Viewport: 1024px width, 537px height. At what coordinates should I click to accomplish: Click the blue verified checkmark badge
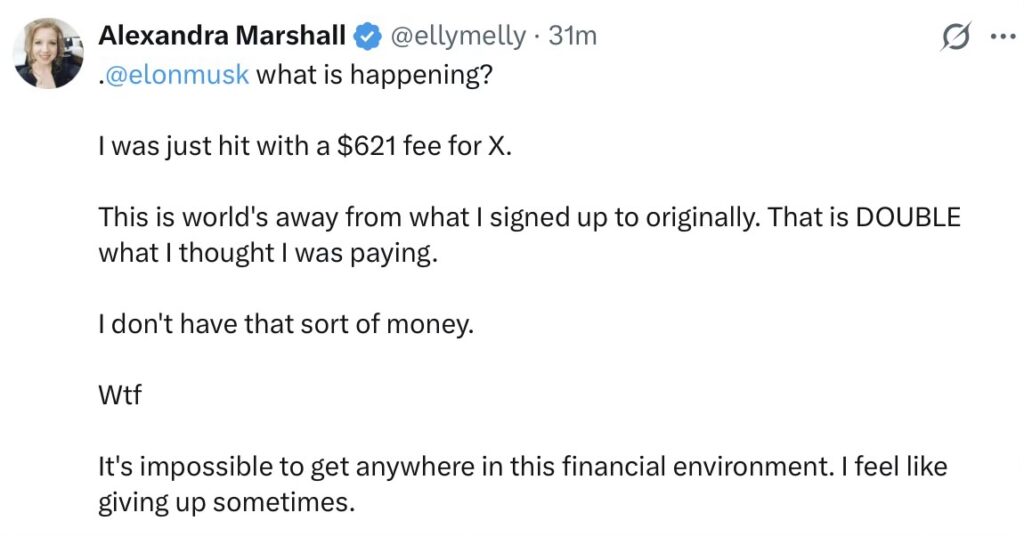367,37
